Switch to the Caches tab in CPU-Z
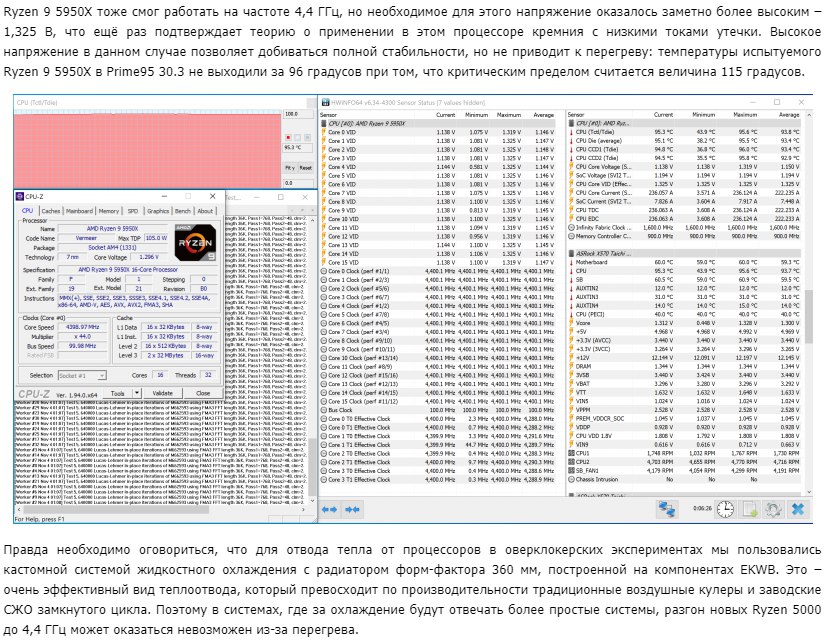826x644 pixels. [x=51, y=211]
